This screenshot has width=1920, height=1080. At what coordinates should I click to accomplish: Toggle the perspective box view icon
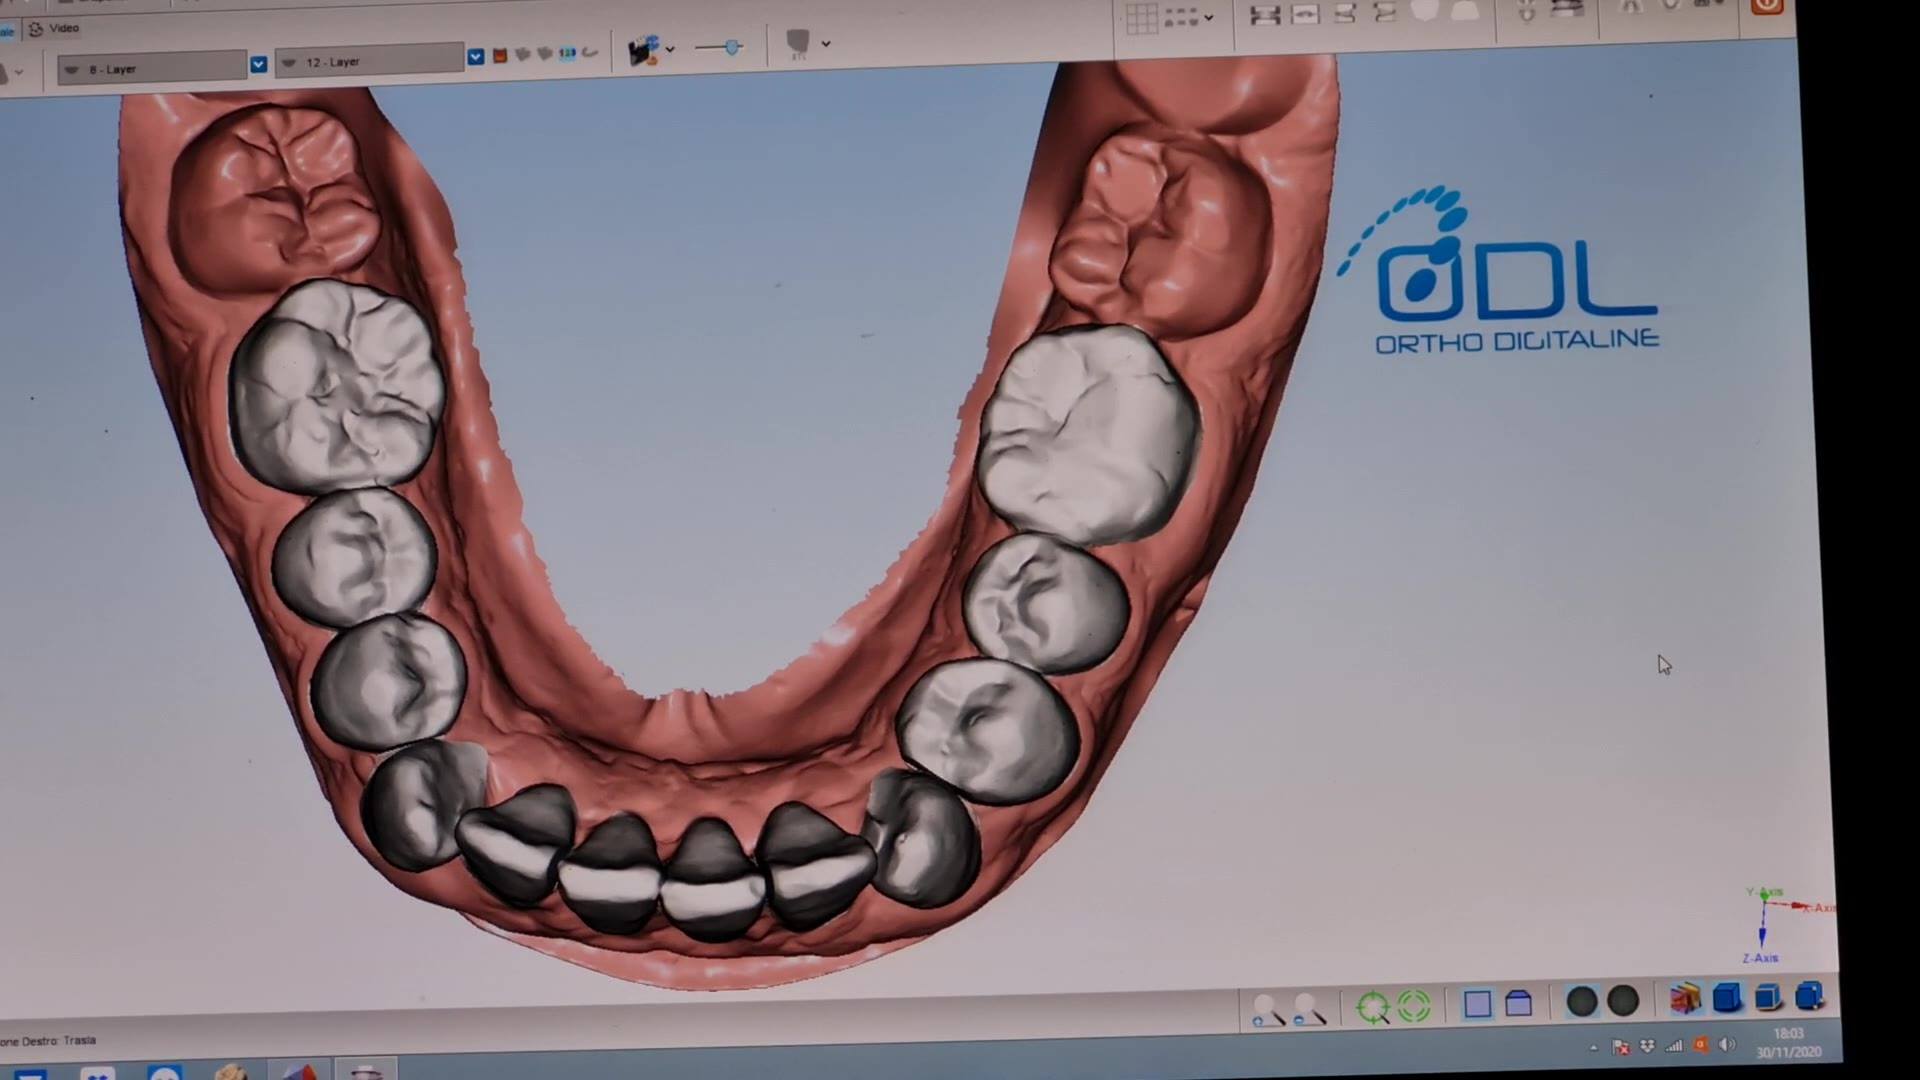[1518, 1003]
